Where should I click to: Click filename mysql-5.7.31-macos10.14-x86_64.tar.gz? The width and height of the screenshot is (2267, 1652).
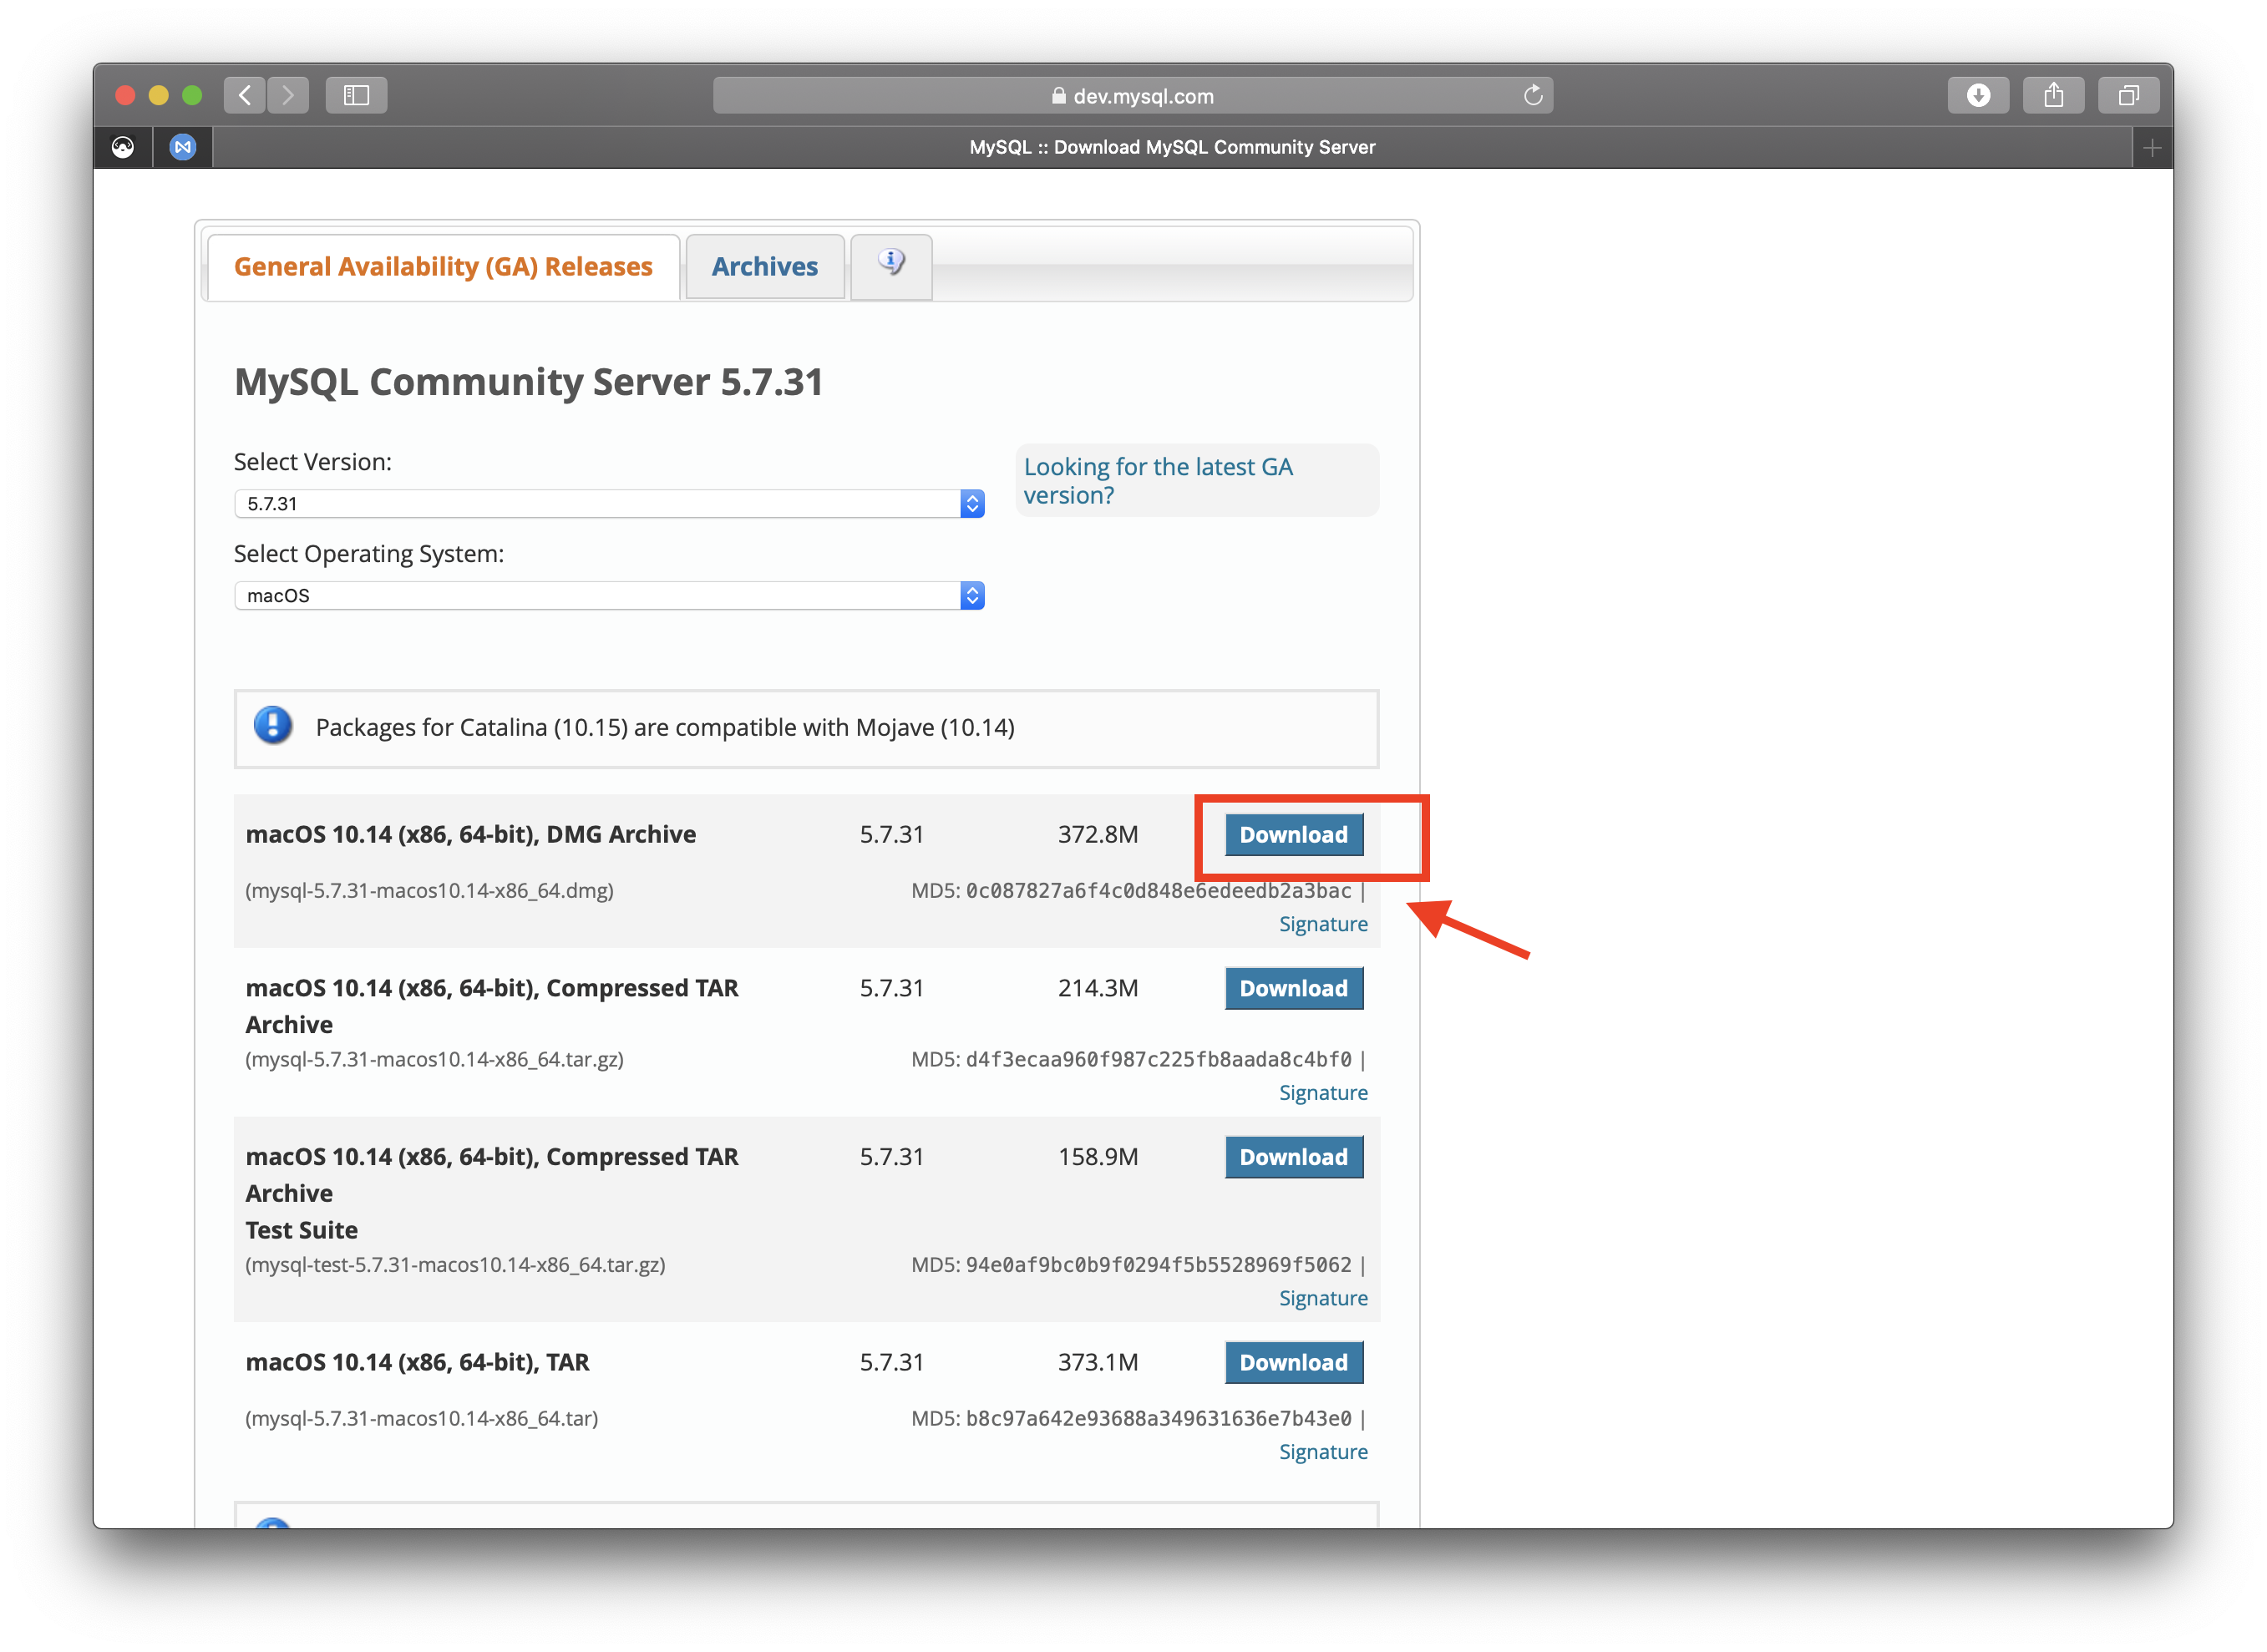[x=434, y=1059]
